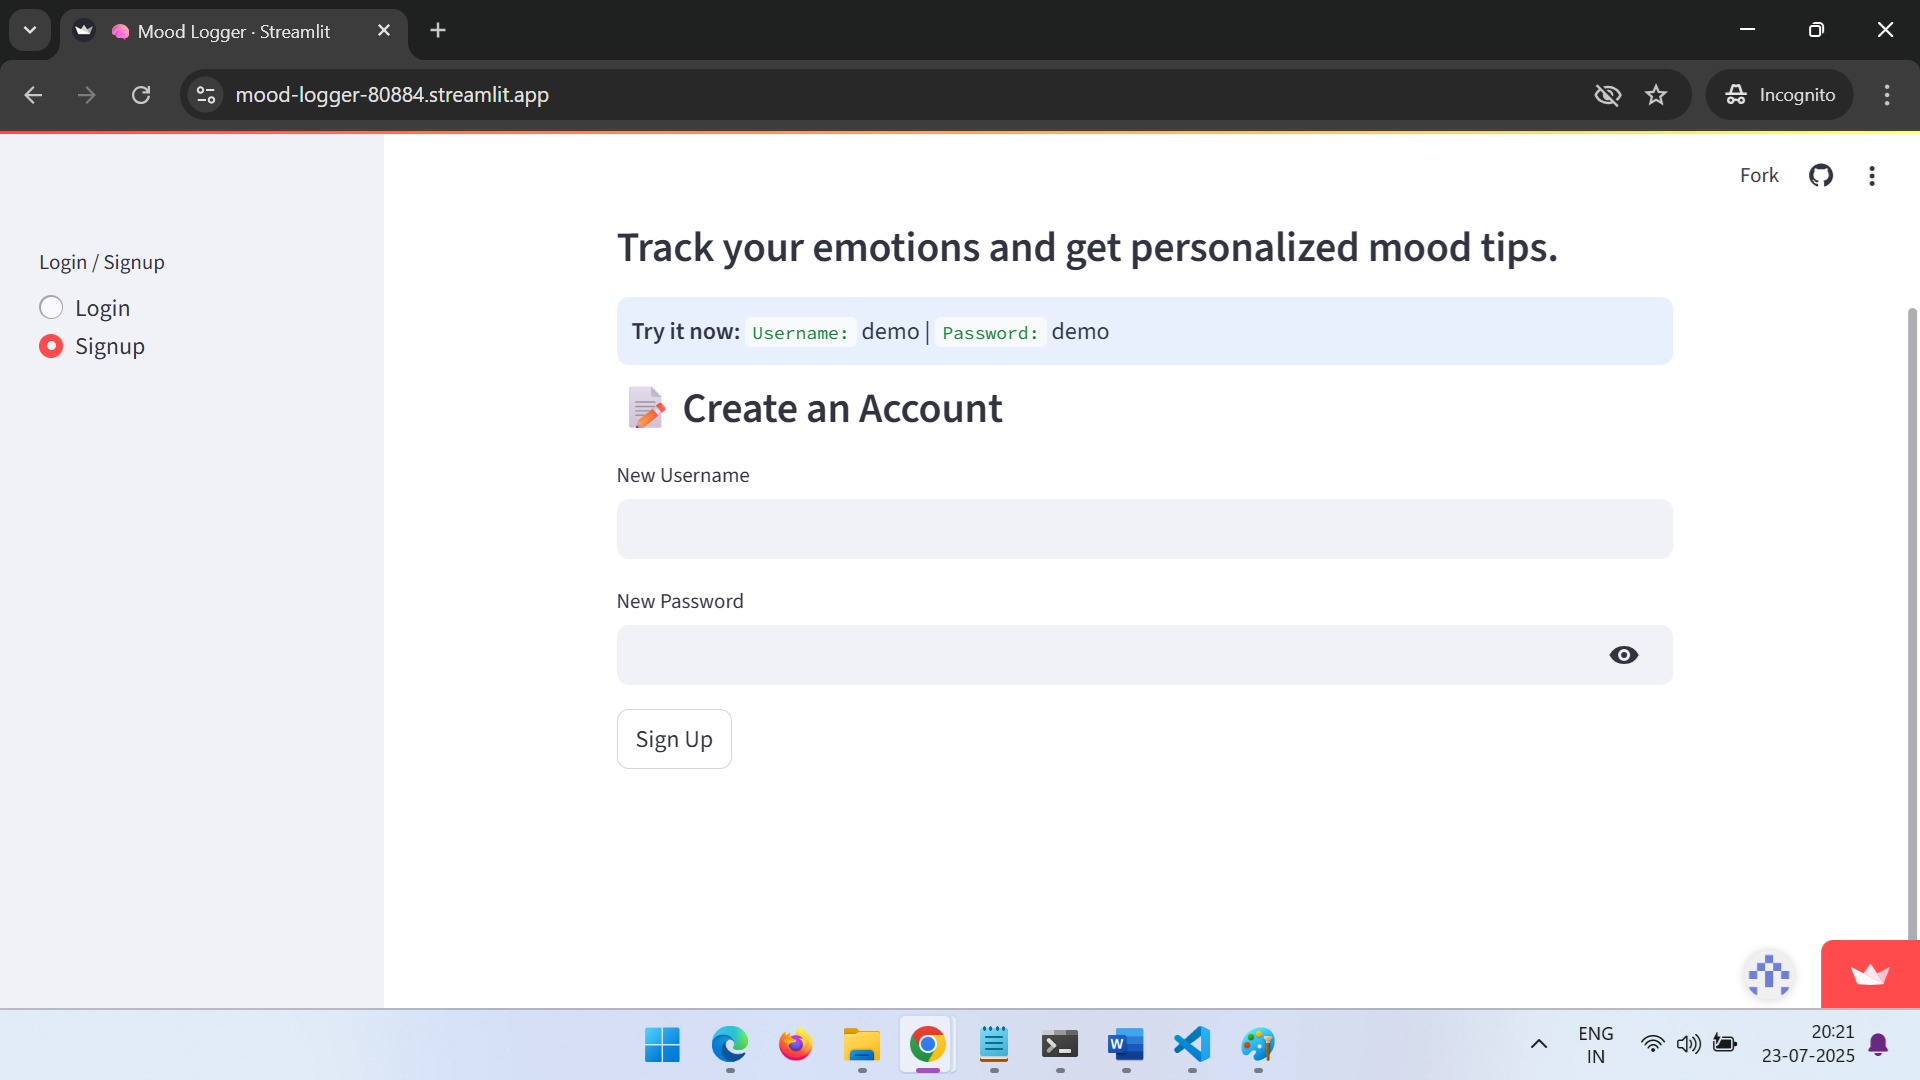Open the GitHub repository icon

coord(1821,176)
